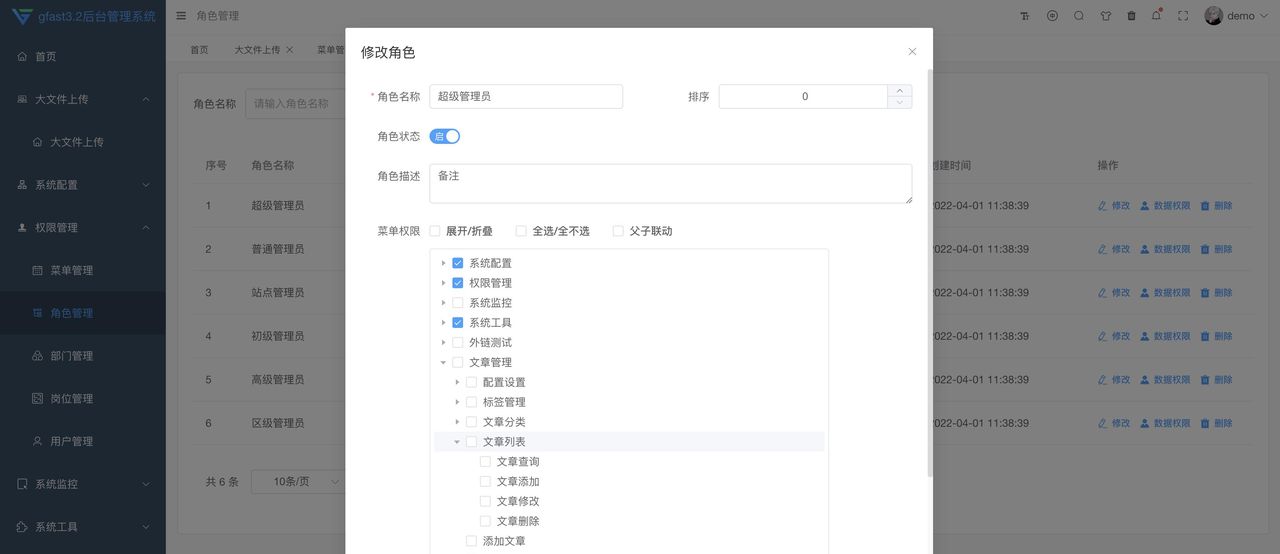Expand the 外链测试 tree node arrow
Screen dimensions: 1280x554
[444, 342]
